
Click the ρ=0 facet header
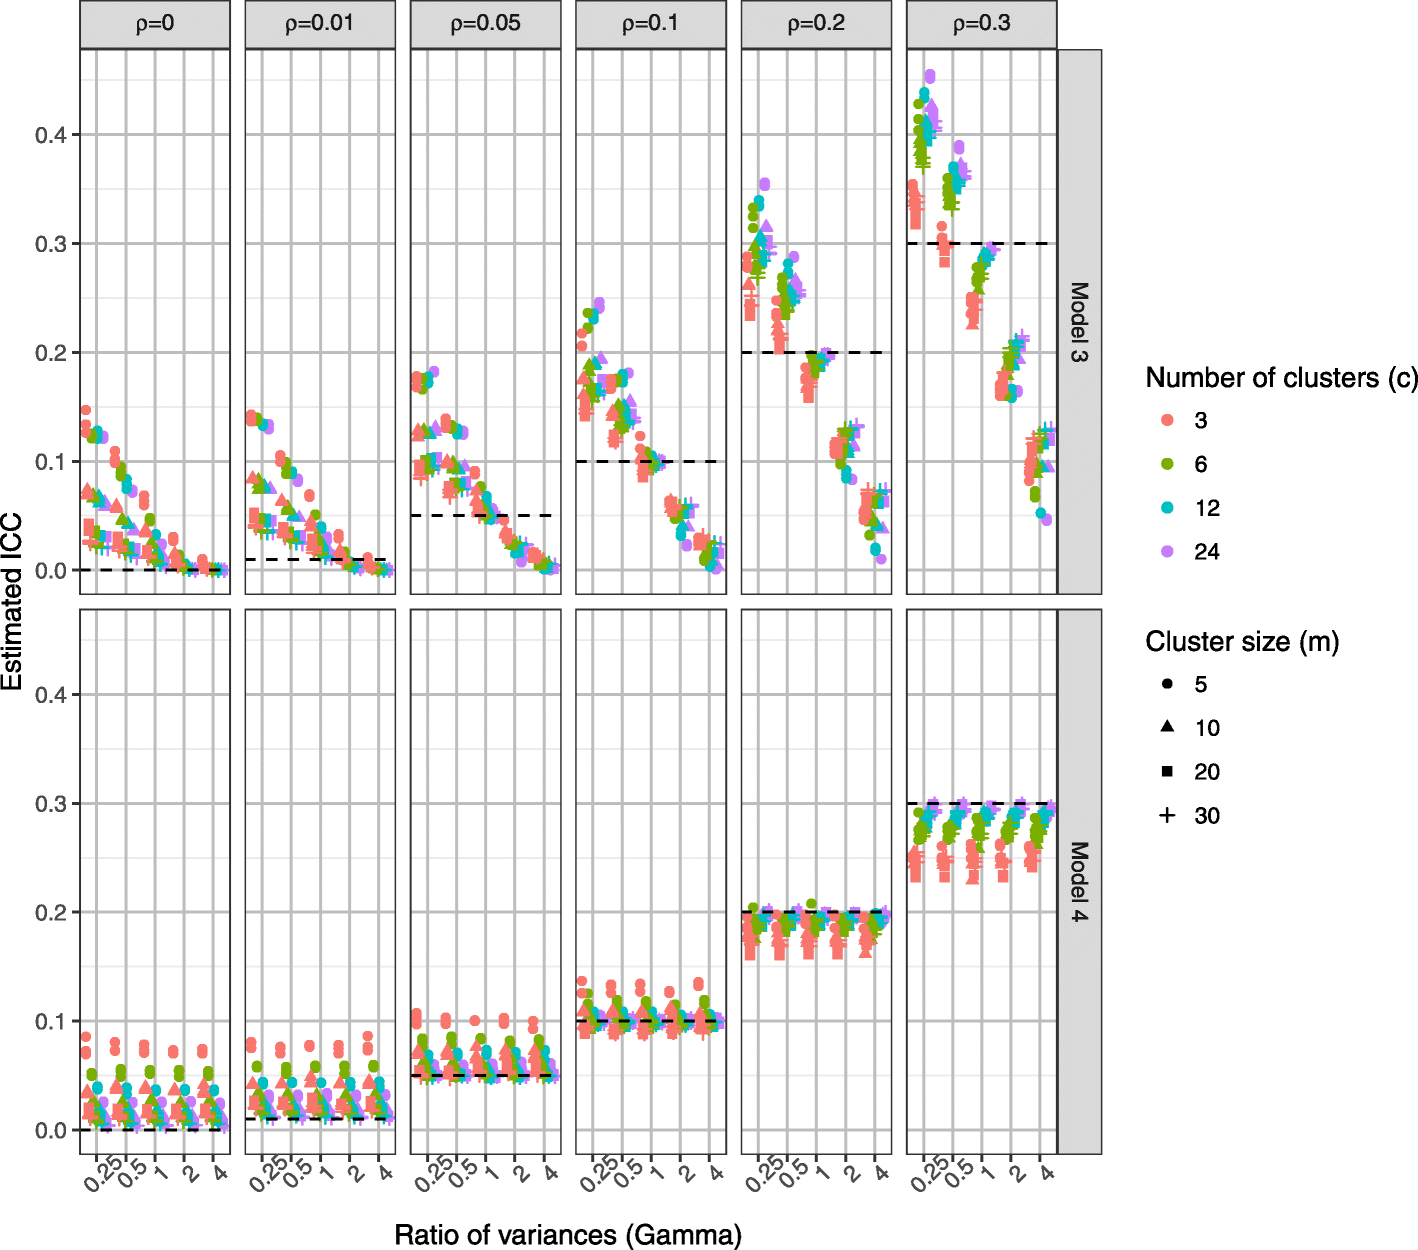click(155, 24)
